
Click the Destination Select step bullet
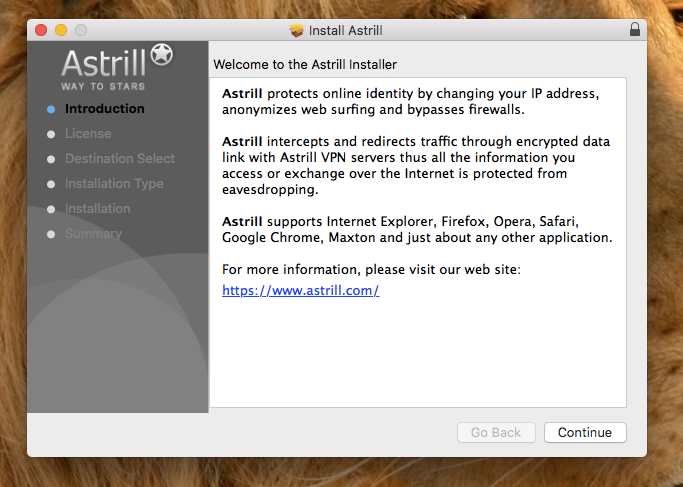point(51,159)
